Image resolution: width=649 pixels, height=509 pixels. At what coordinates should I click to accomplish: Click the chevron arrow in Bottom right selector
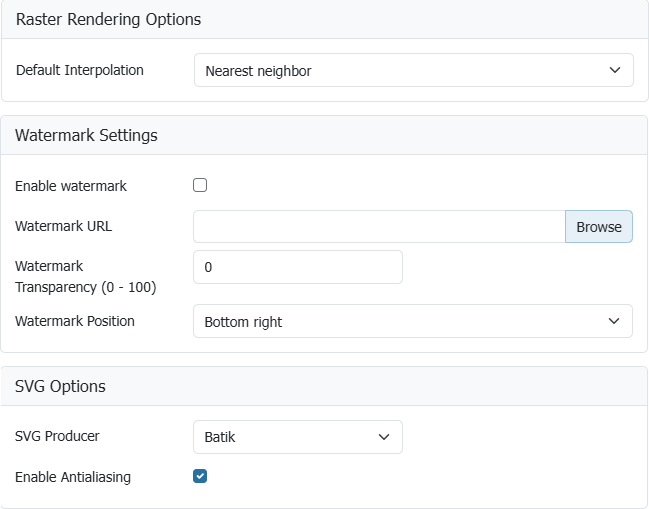614,322
